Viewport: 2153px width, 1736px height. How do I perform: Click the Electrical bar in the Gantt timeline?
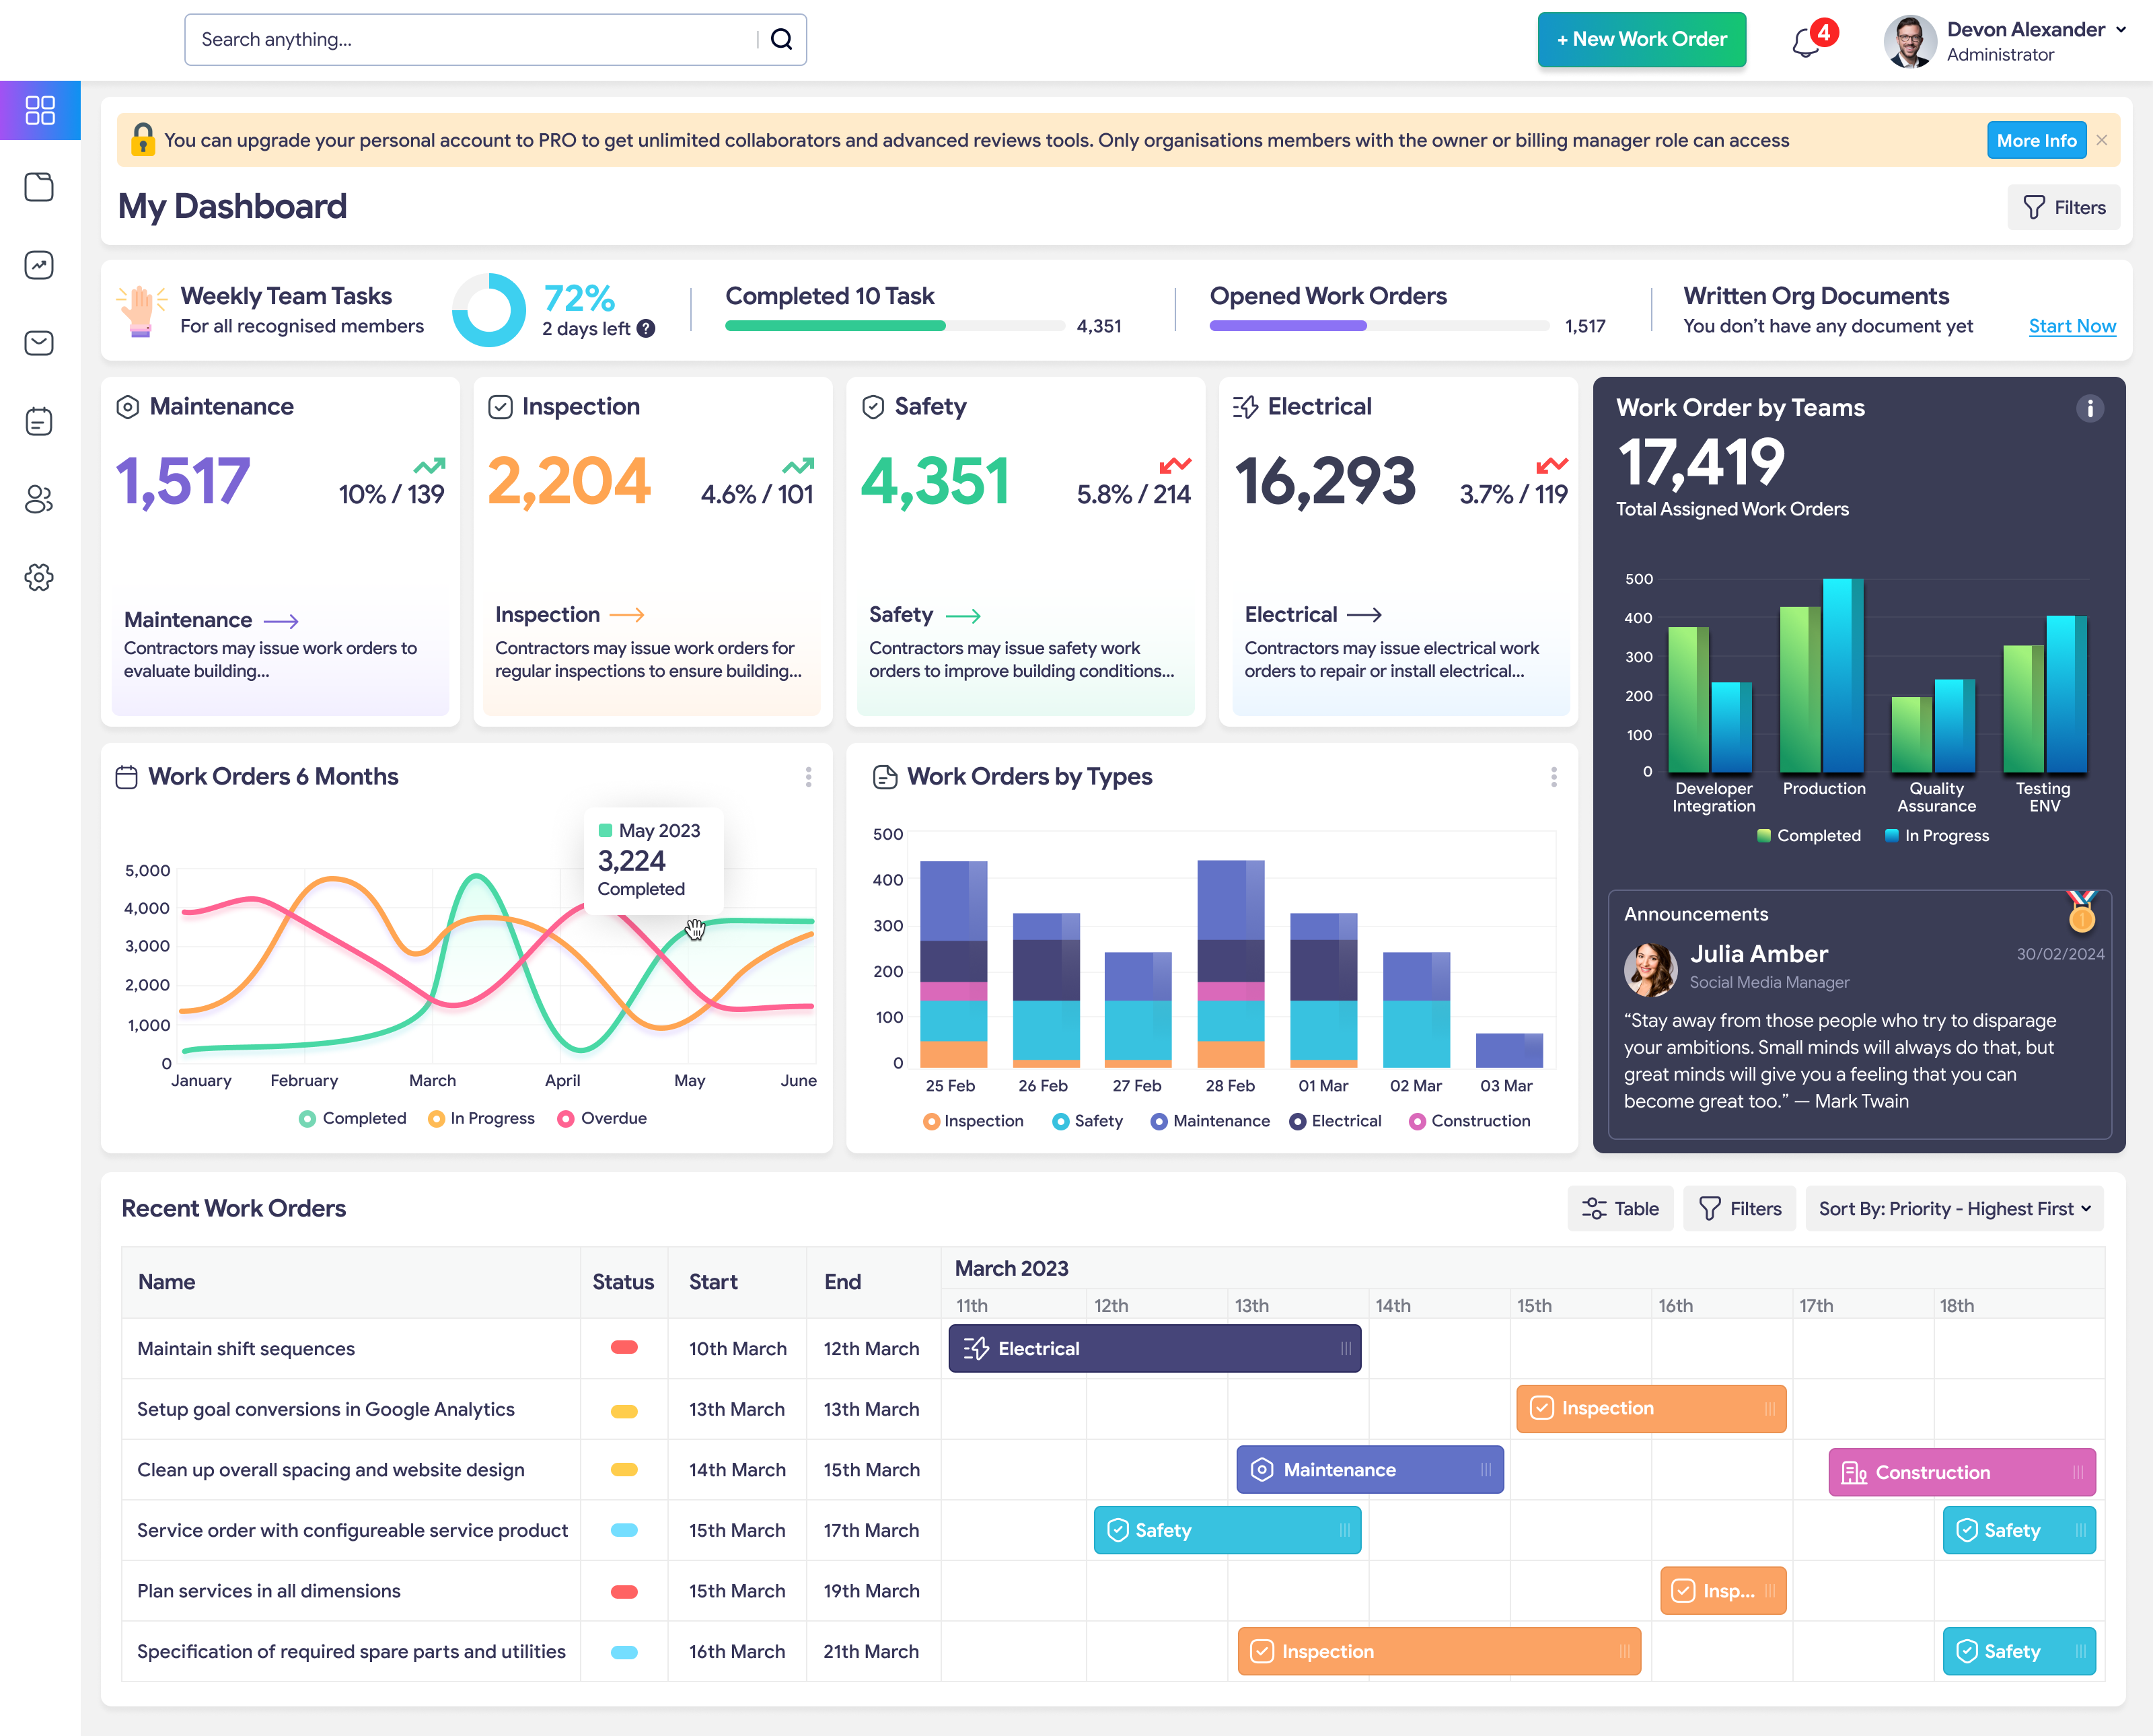[1155, 1348]
